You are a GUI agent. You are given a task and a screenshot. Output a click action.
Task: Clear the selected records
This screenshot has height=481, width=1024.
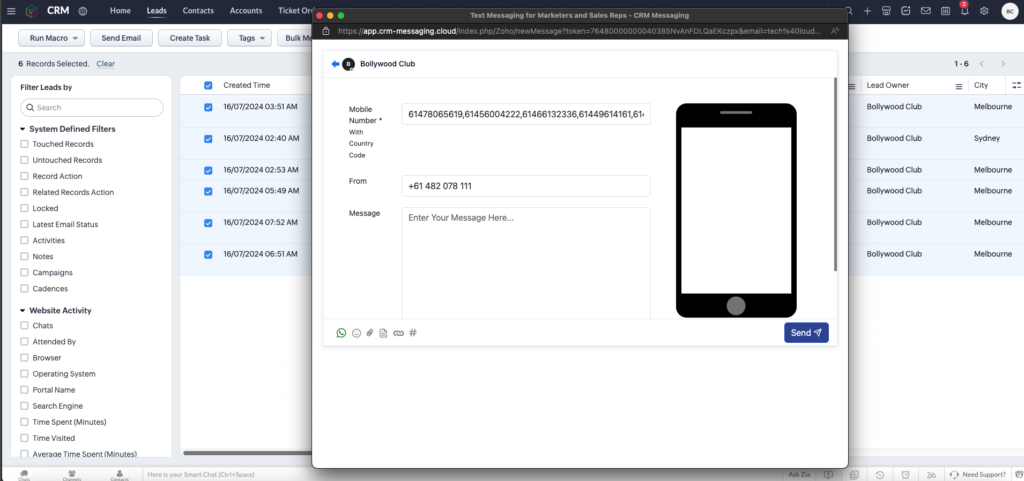[x=106, y=64]
